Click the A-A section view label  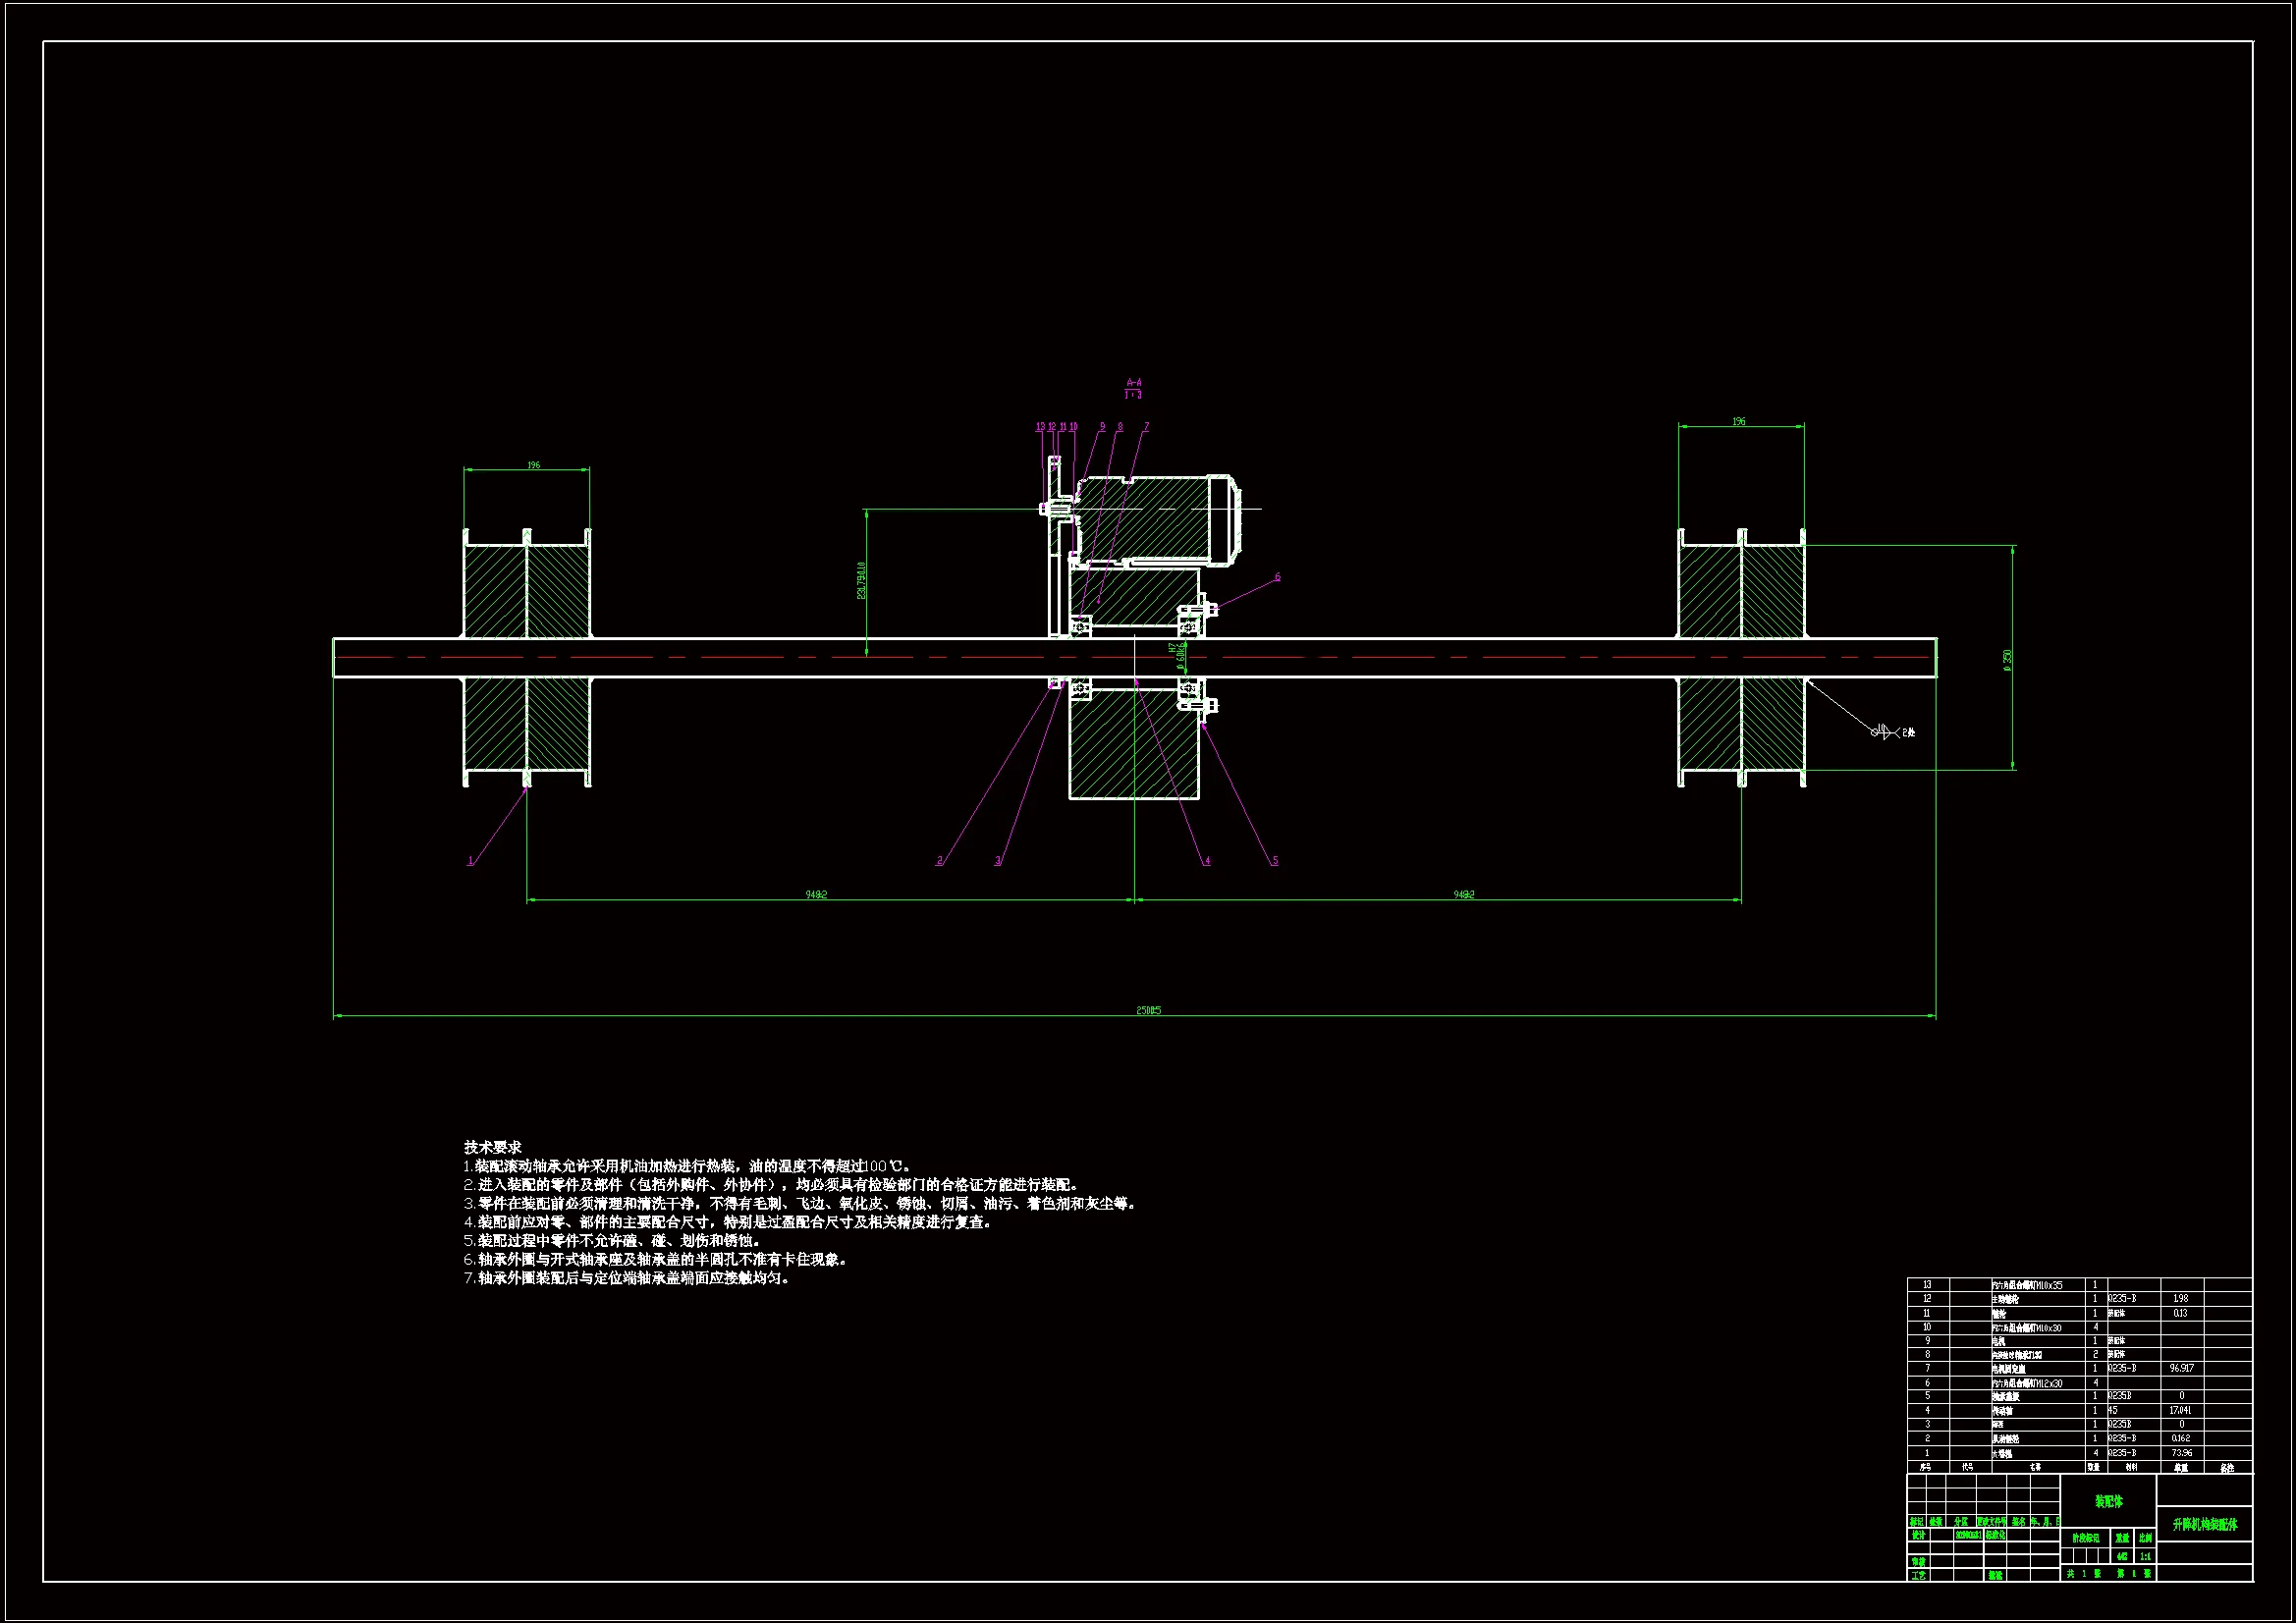[x=1133, y=383]
